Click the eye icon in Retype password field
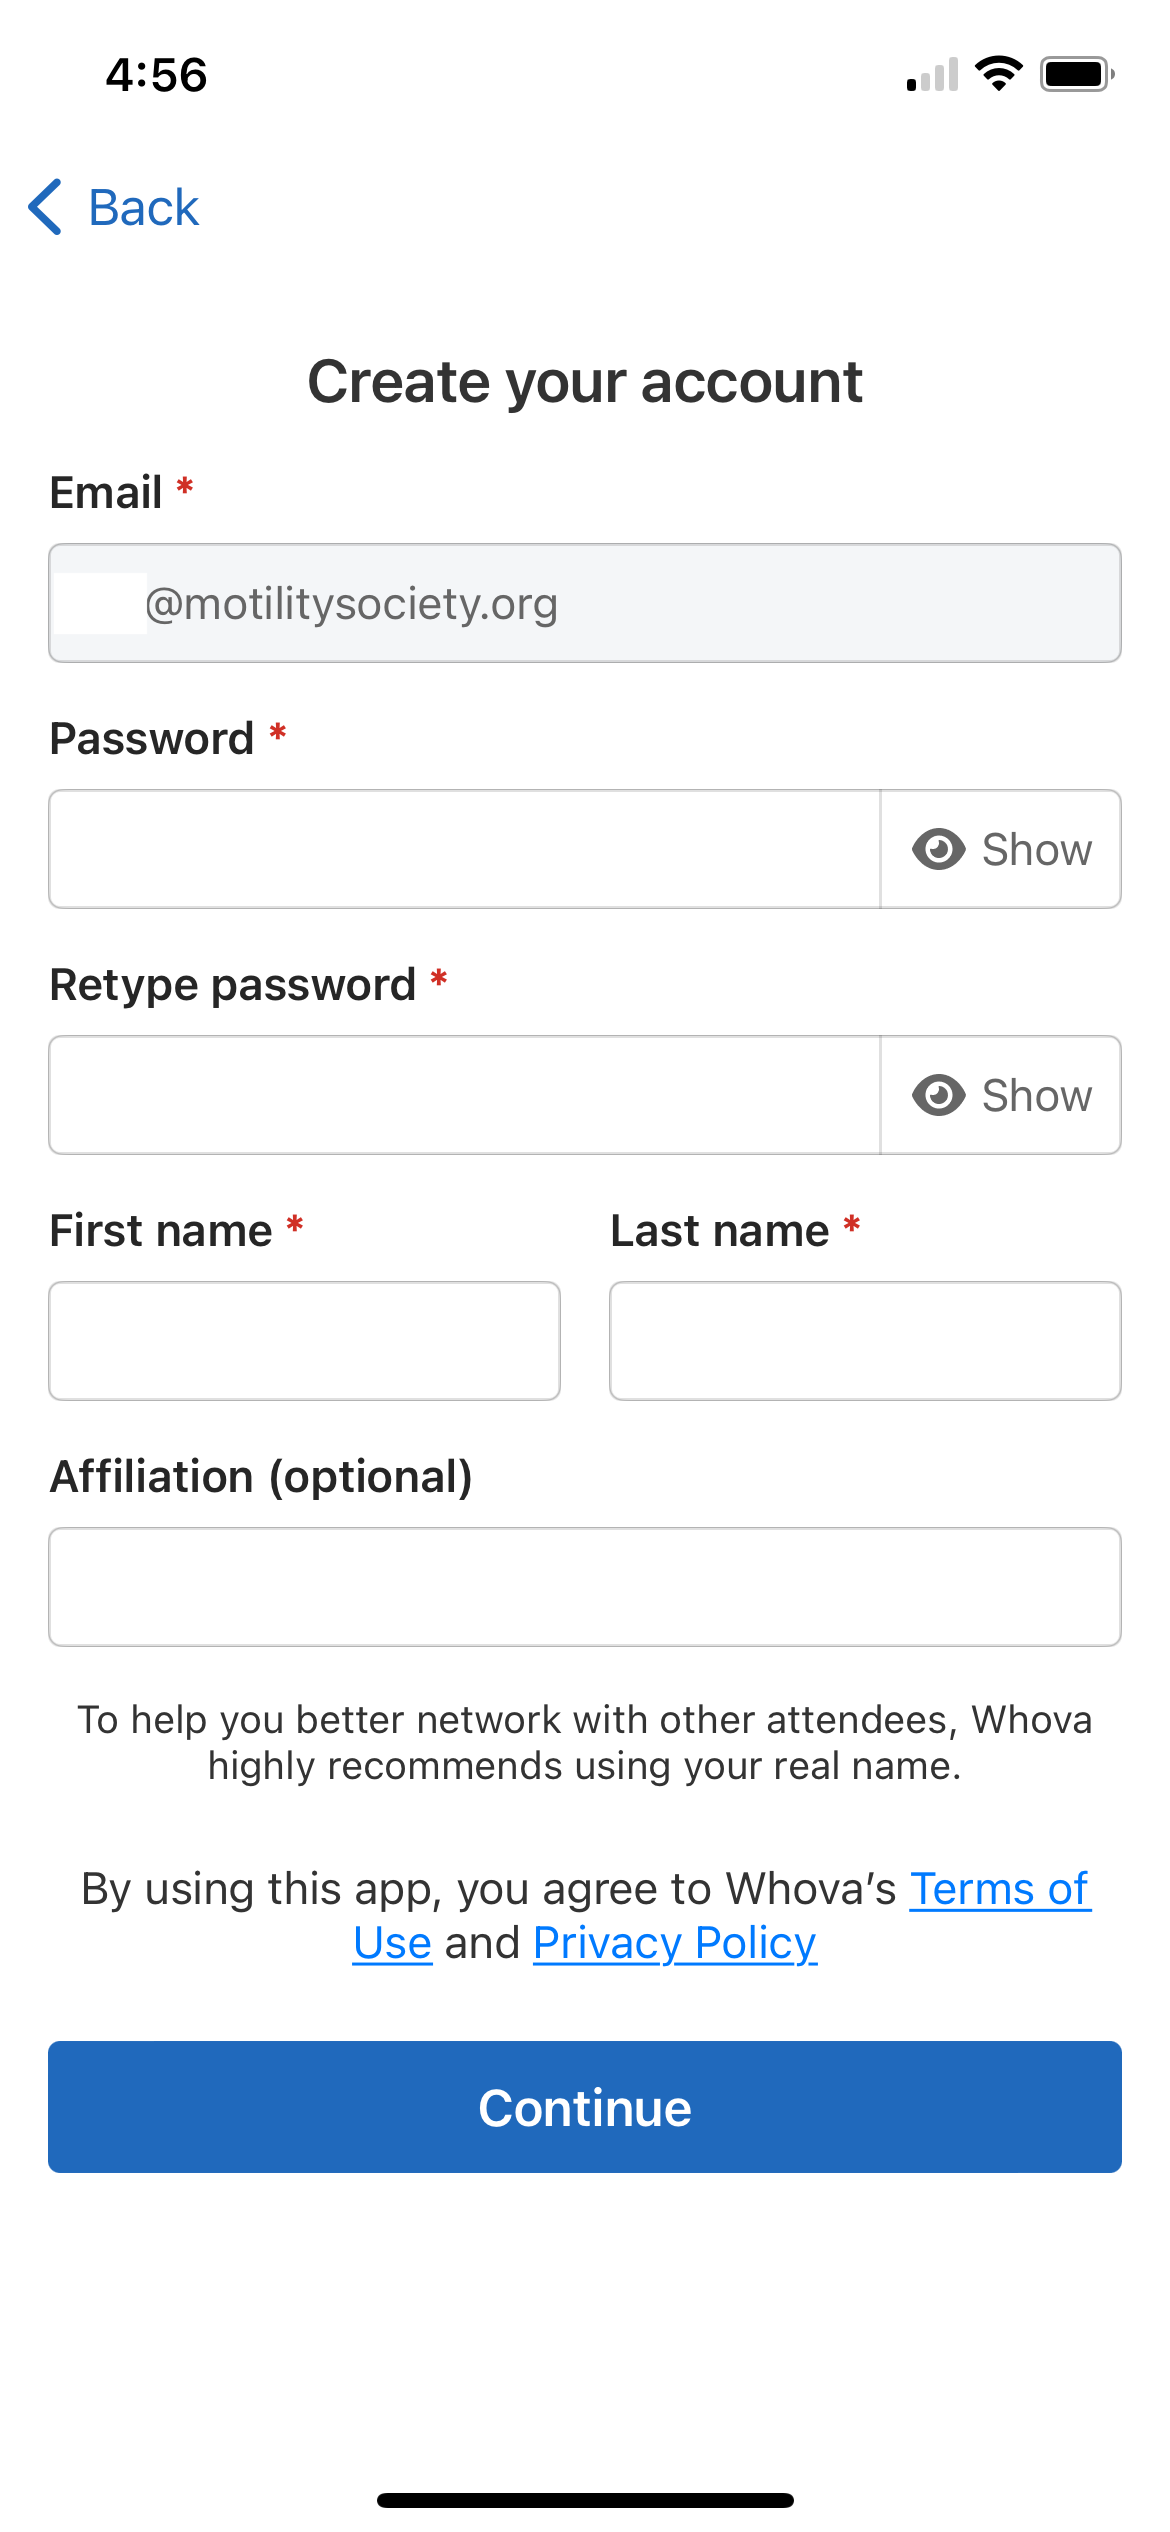This screenshot has width=1170, height=2532. [x=938, y=1096]
